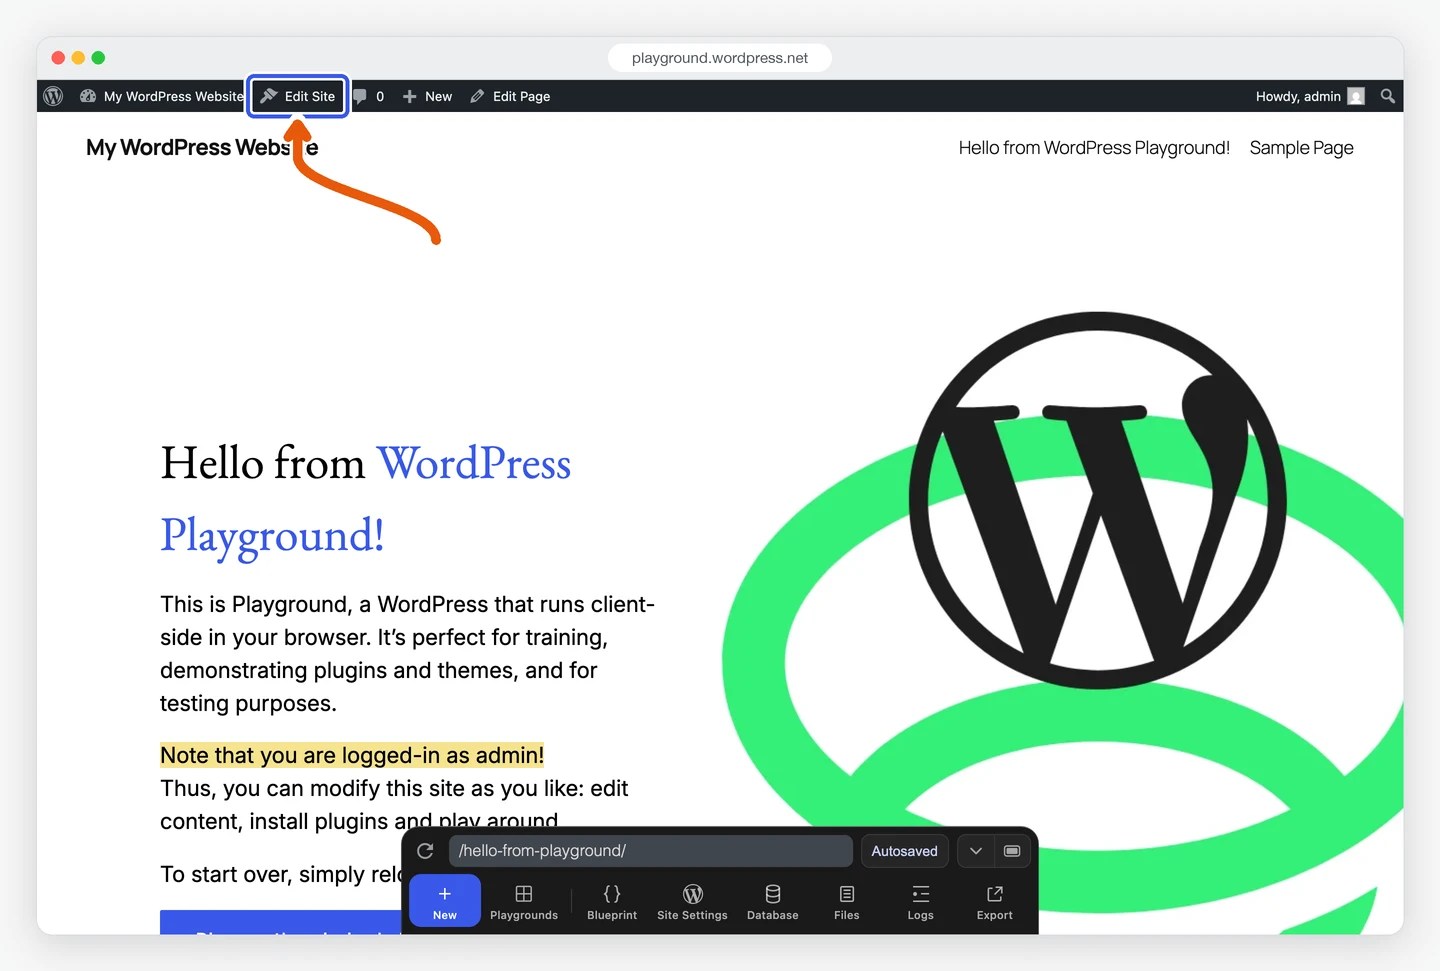Click the blue New playground button
Screen dimensions: 1440x971
point(445,901)
